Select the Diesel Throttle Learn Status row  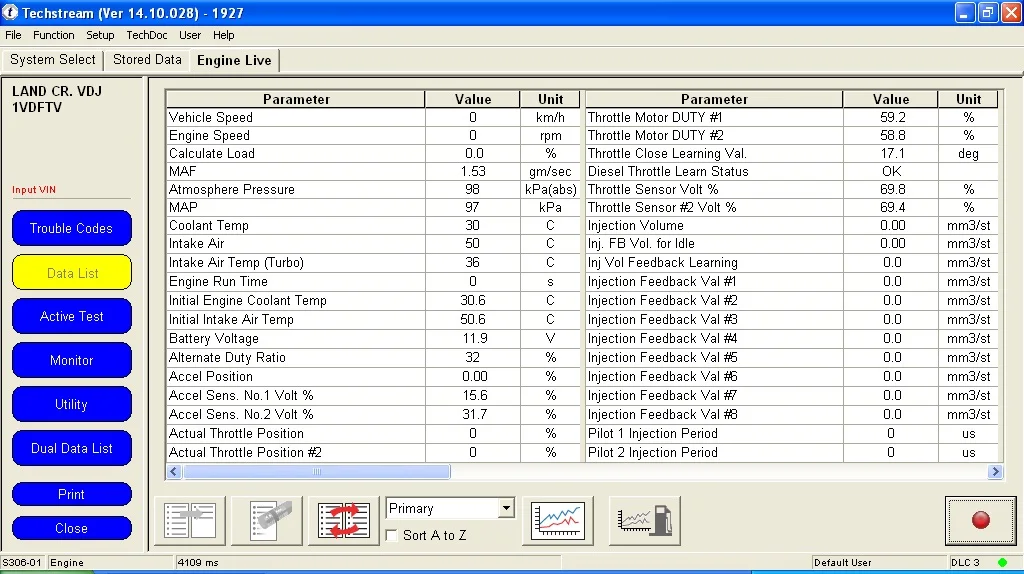pyautogui.click(x=792, y=171)
